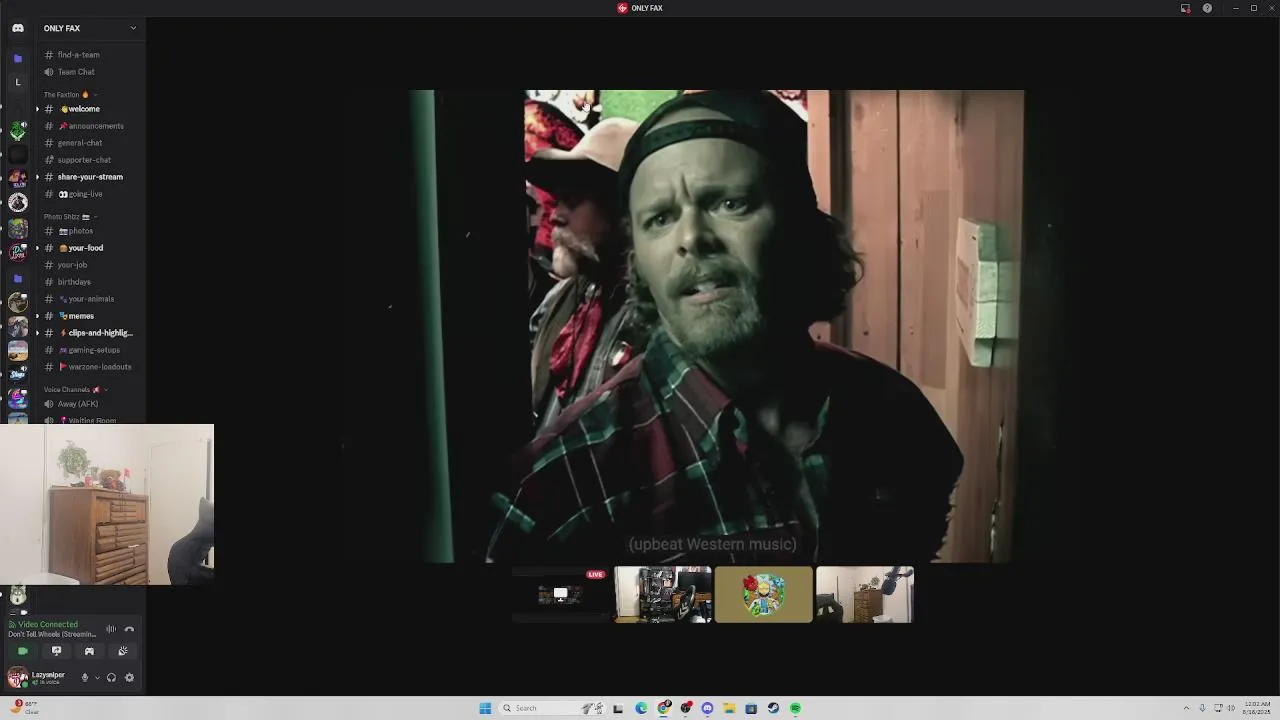1280x720 pixels.
Task: Select the gaming chair webcam thumbnail
Action: click(662, 595)
